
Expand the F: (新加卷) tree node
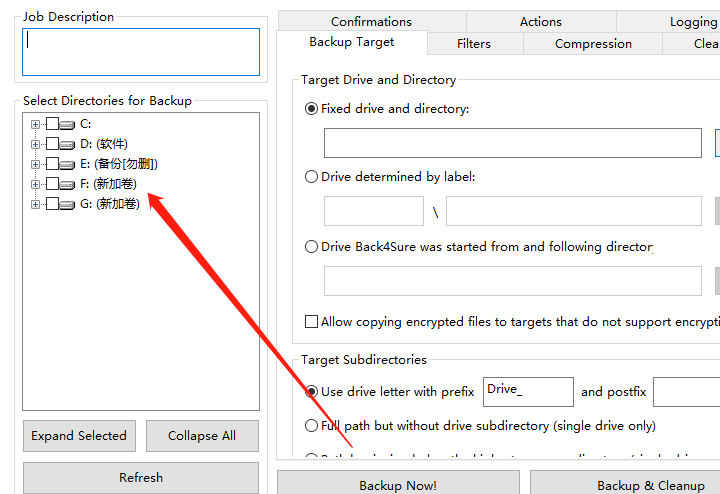[36, 185]
